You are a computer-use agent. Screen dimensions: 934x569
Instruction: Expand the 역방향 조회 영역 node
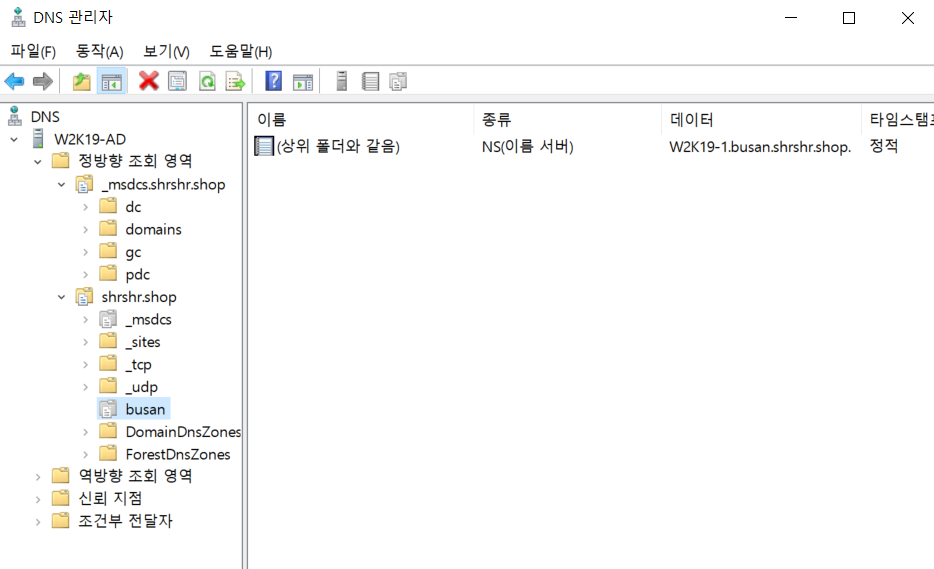38,477
